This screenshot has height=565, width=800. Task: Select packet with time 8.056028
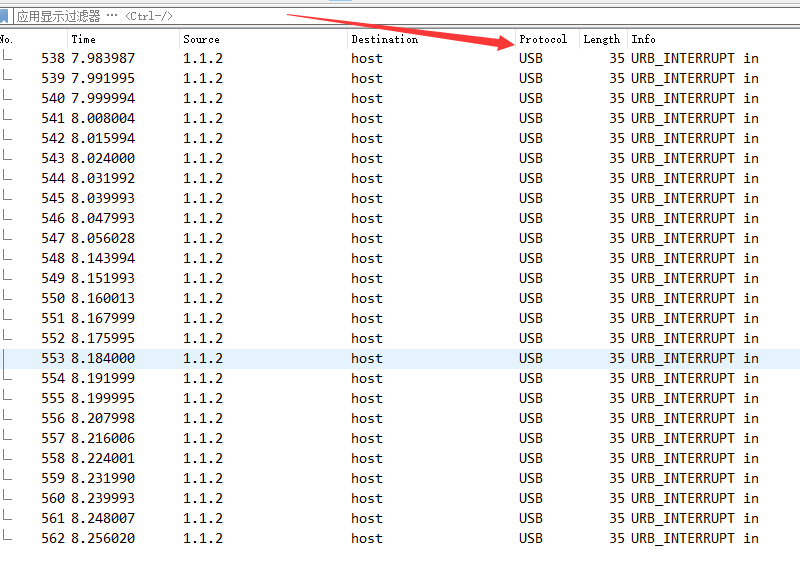pyautogui.click(x=400, y=238)
